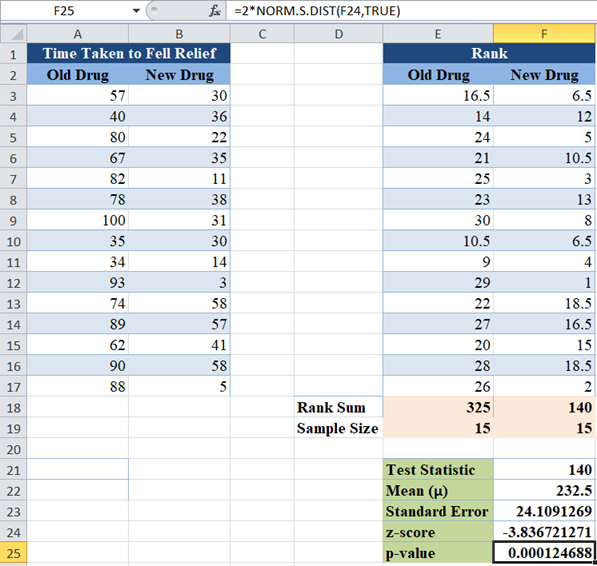Click the z-score value cell
This screenshot has height=566, width=597.
click(544, 532)
